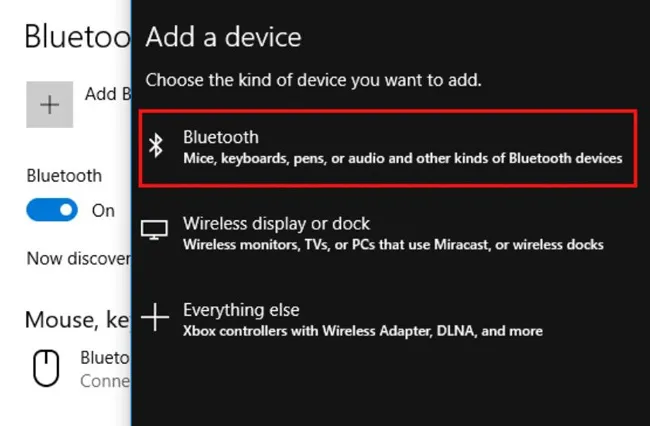Select the Bluetooth device type option

point(387,148)
